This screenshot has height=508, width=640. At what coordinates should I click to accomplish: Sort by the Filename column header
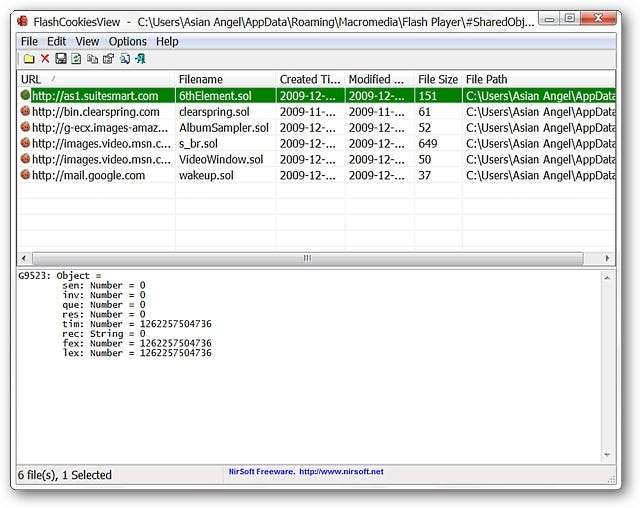coord(223,79)
